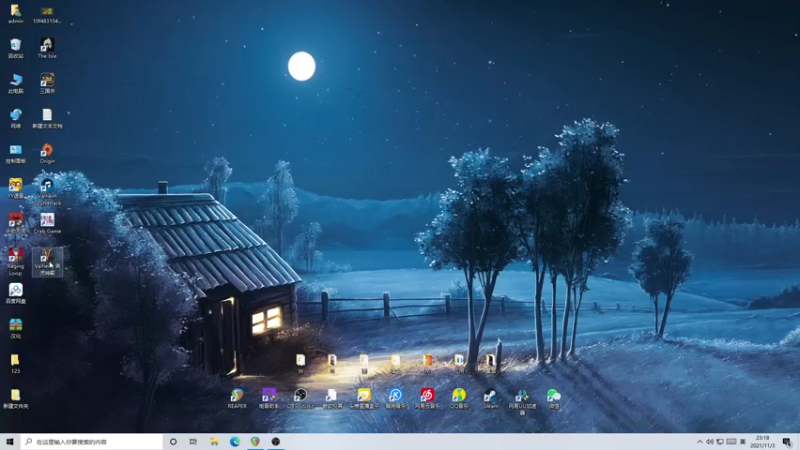Select the Three Kingdoms game shortcut below The Isle
The width and height of the screenshot is (800, 450).
click(x=47, y=83)
